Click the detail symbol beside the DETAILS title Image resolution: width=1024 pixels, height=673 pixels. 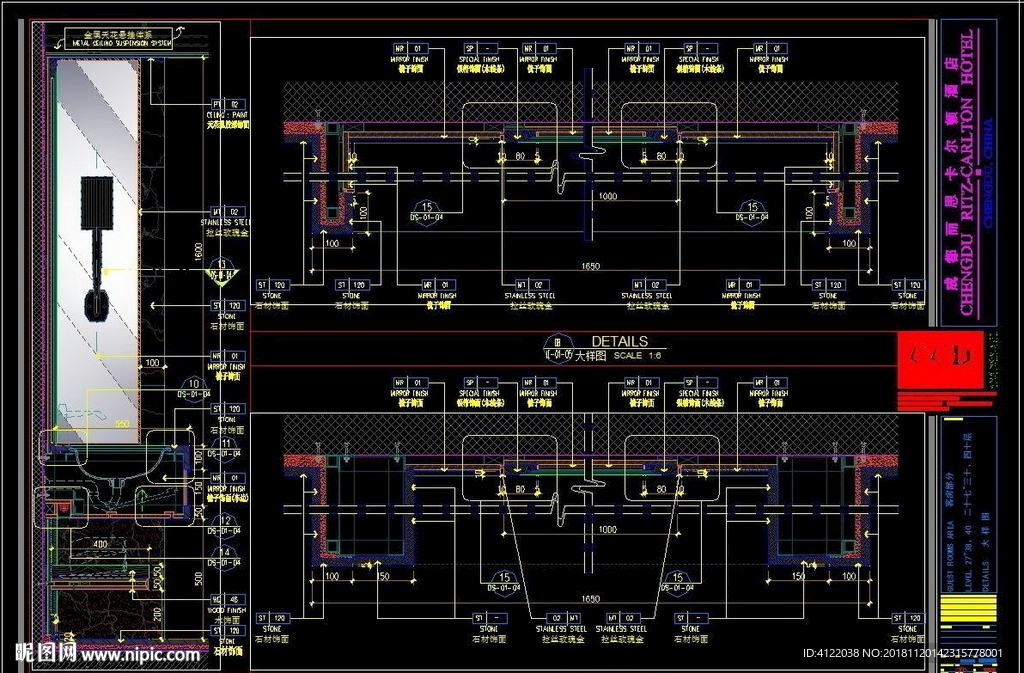(x=557, y=347)
